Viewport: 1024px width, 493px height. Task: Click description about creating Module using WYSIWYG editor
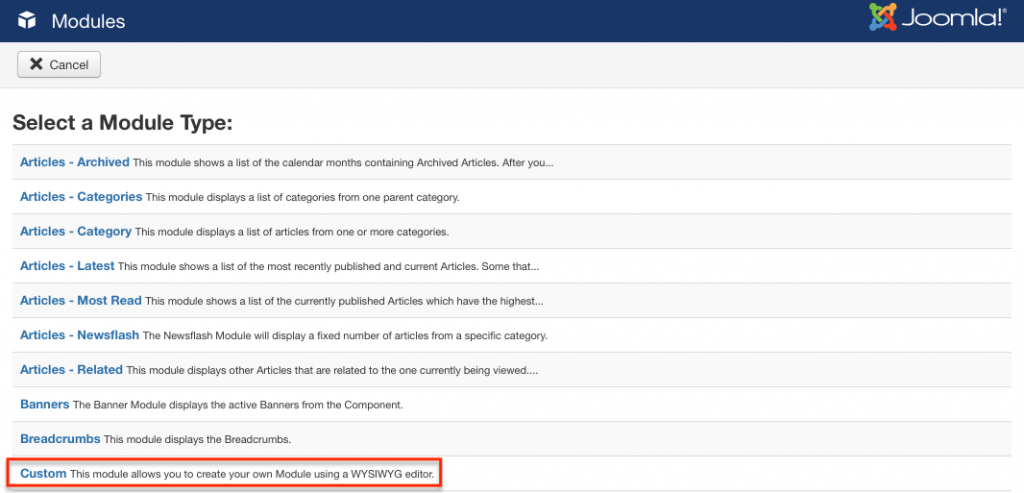point(252,474)
